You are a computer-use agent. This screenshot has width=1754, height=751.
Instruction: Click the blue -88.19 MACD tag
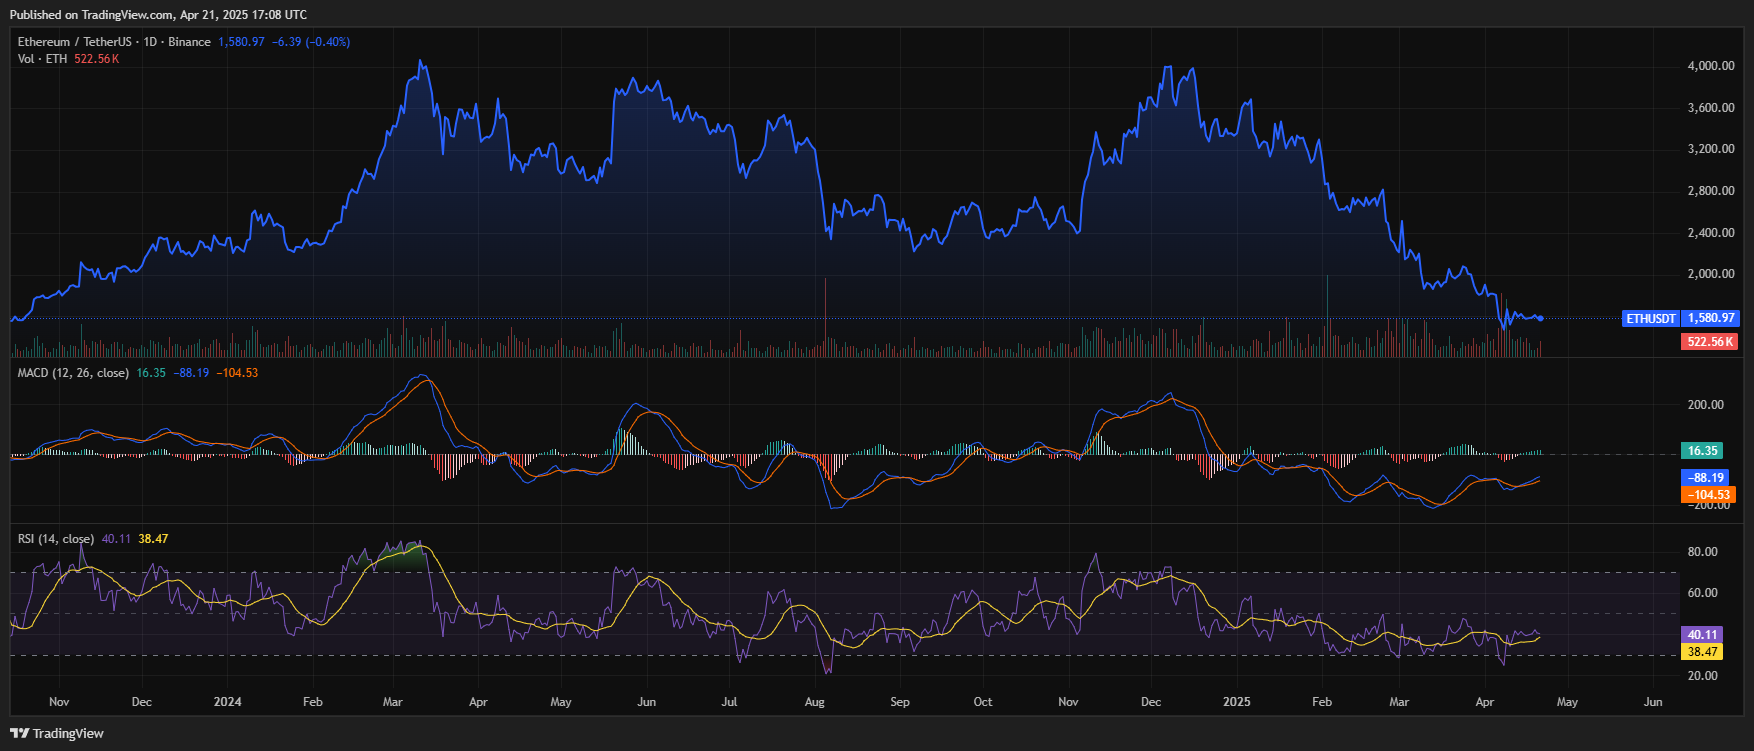click(x=1705, y=478)
